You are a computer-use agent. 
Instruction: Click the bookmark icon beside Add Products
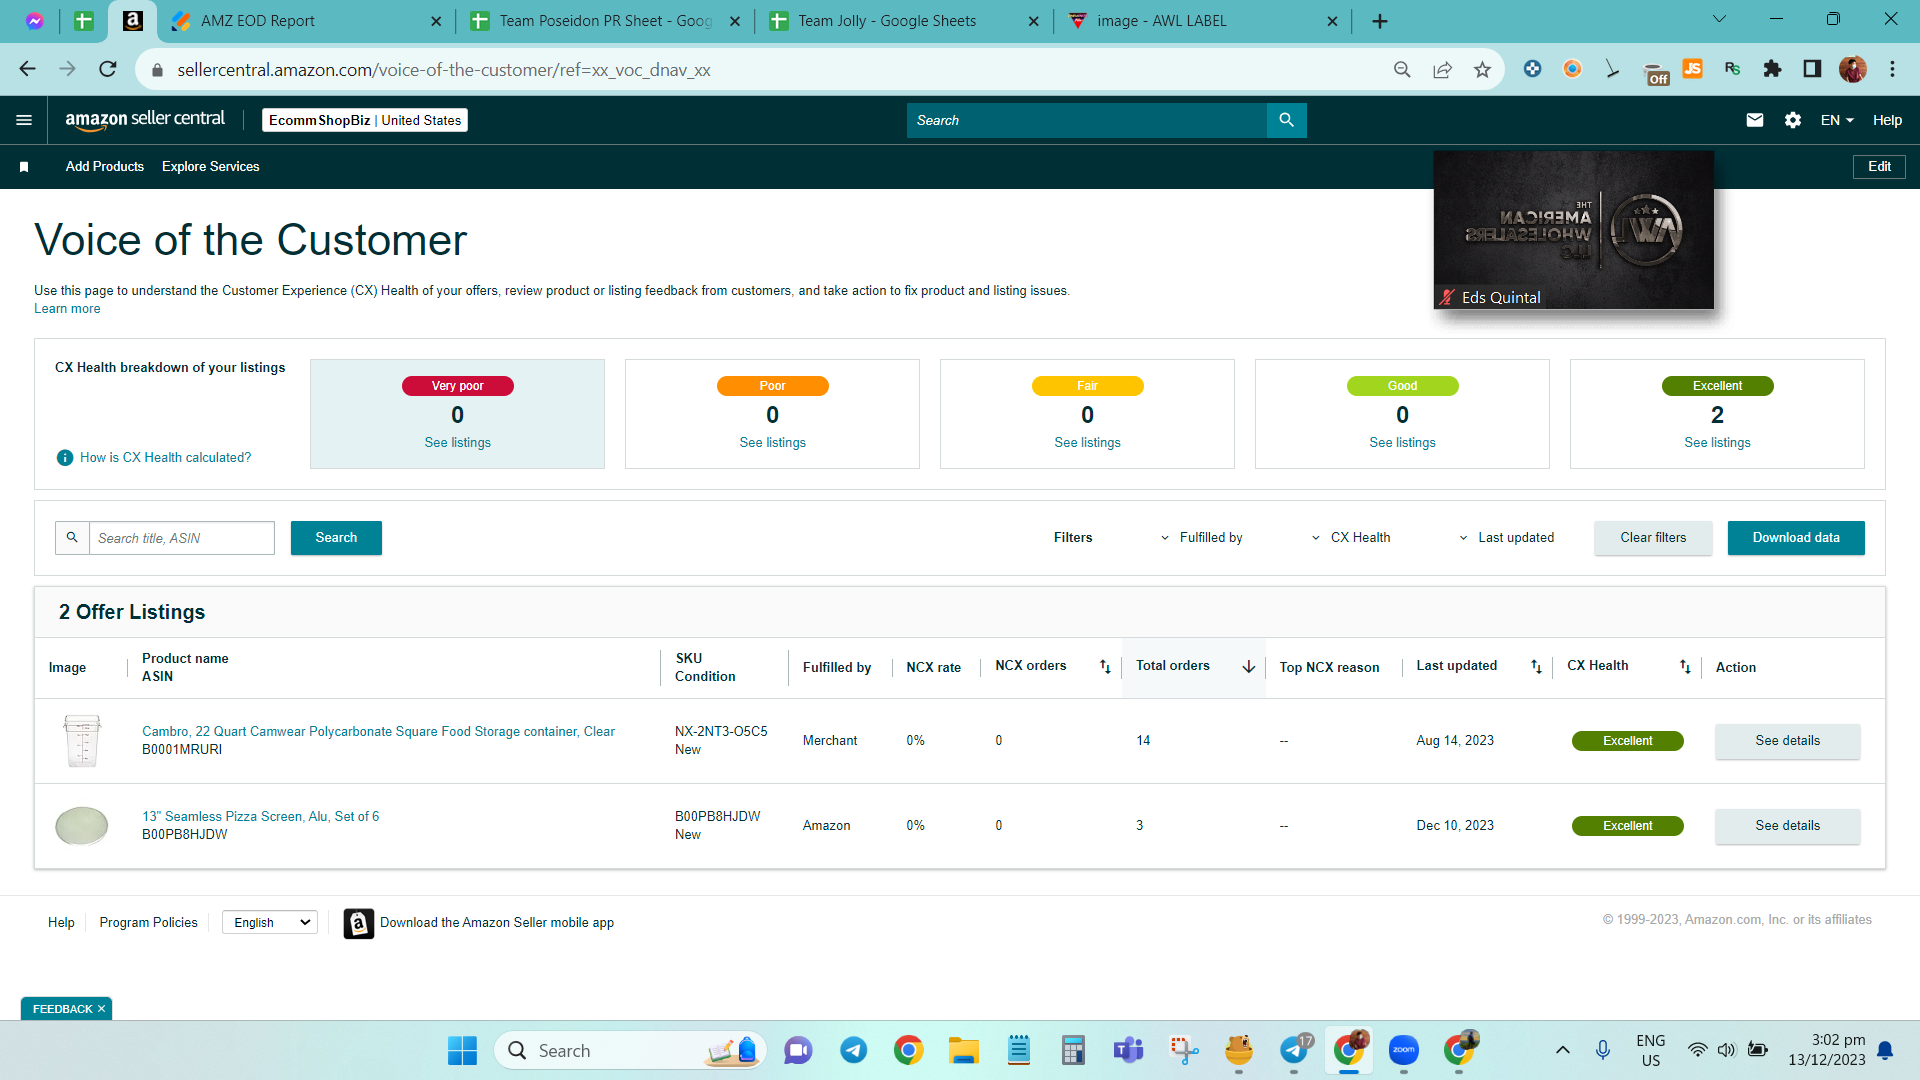point(24,167)
